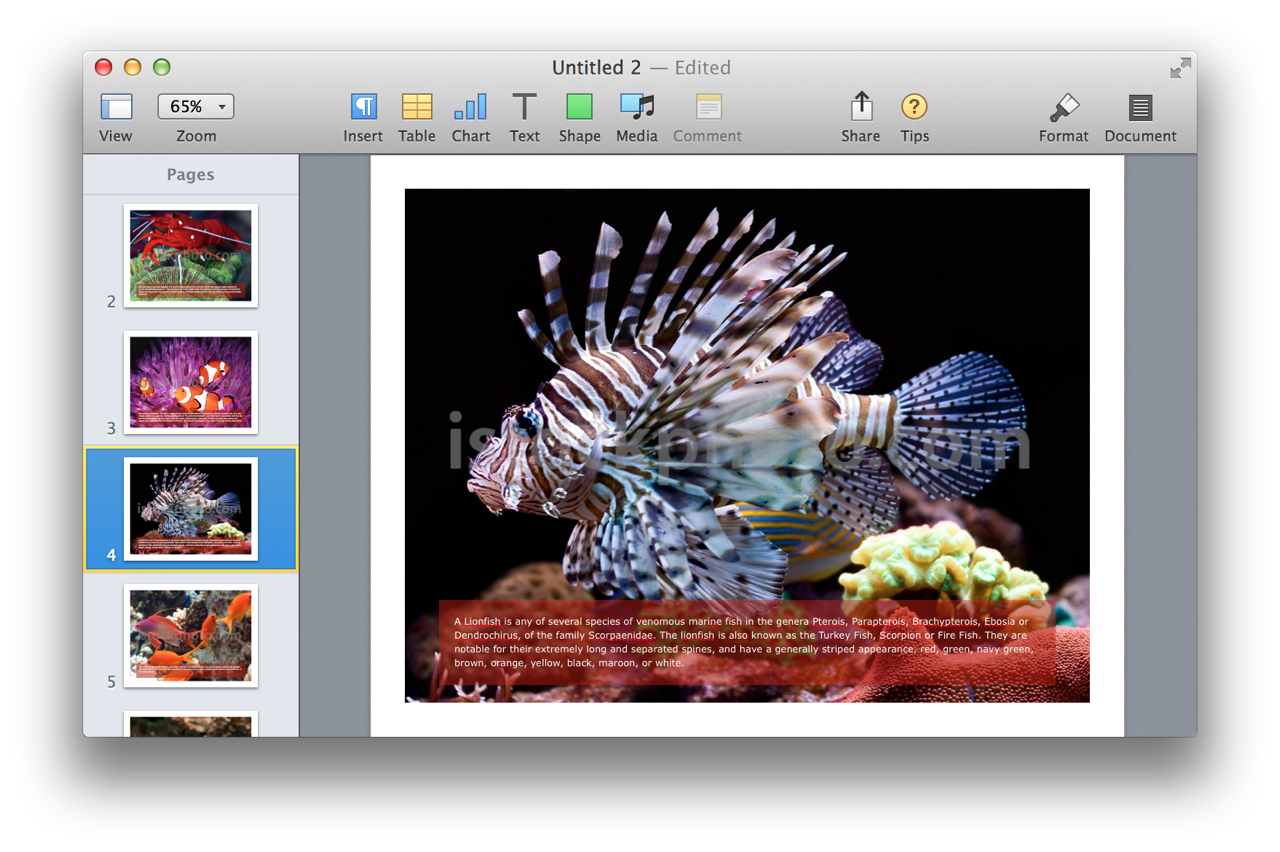Click the Pages sidebar header
The height and width of the screenshot is (852, 1280).
[190, 174]
